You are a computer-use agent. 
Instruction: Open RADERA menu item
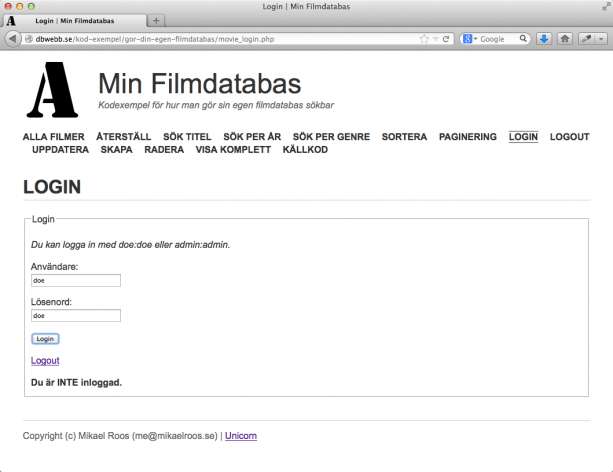164,150
